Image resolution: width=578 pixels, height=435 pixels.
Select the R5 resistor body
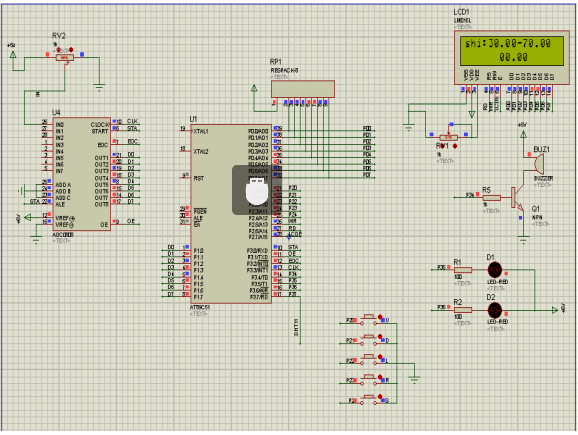coord(492,198)
